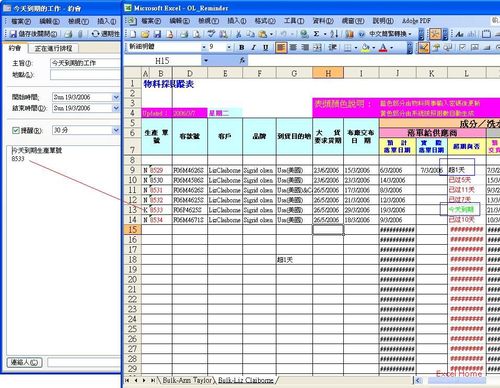The height and width of the screenshot is (388, 500).
Task: Toggle Design Mode in the Control Toolbox
Action: (424, 48)
